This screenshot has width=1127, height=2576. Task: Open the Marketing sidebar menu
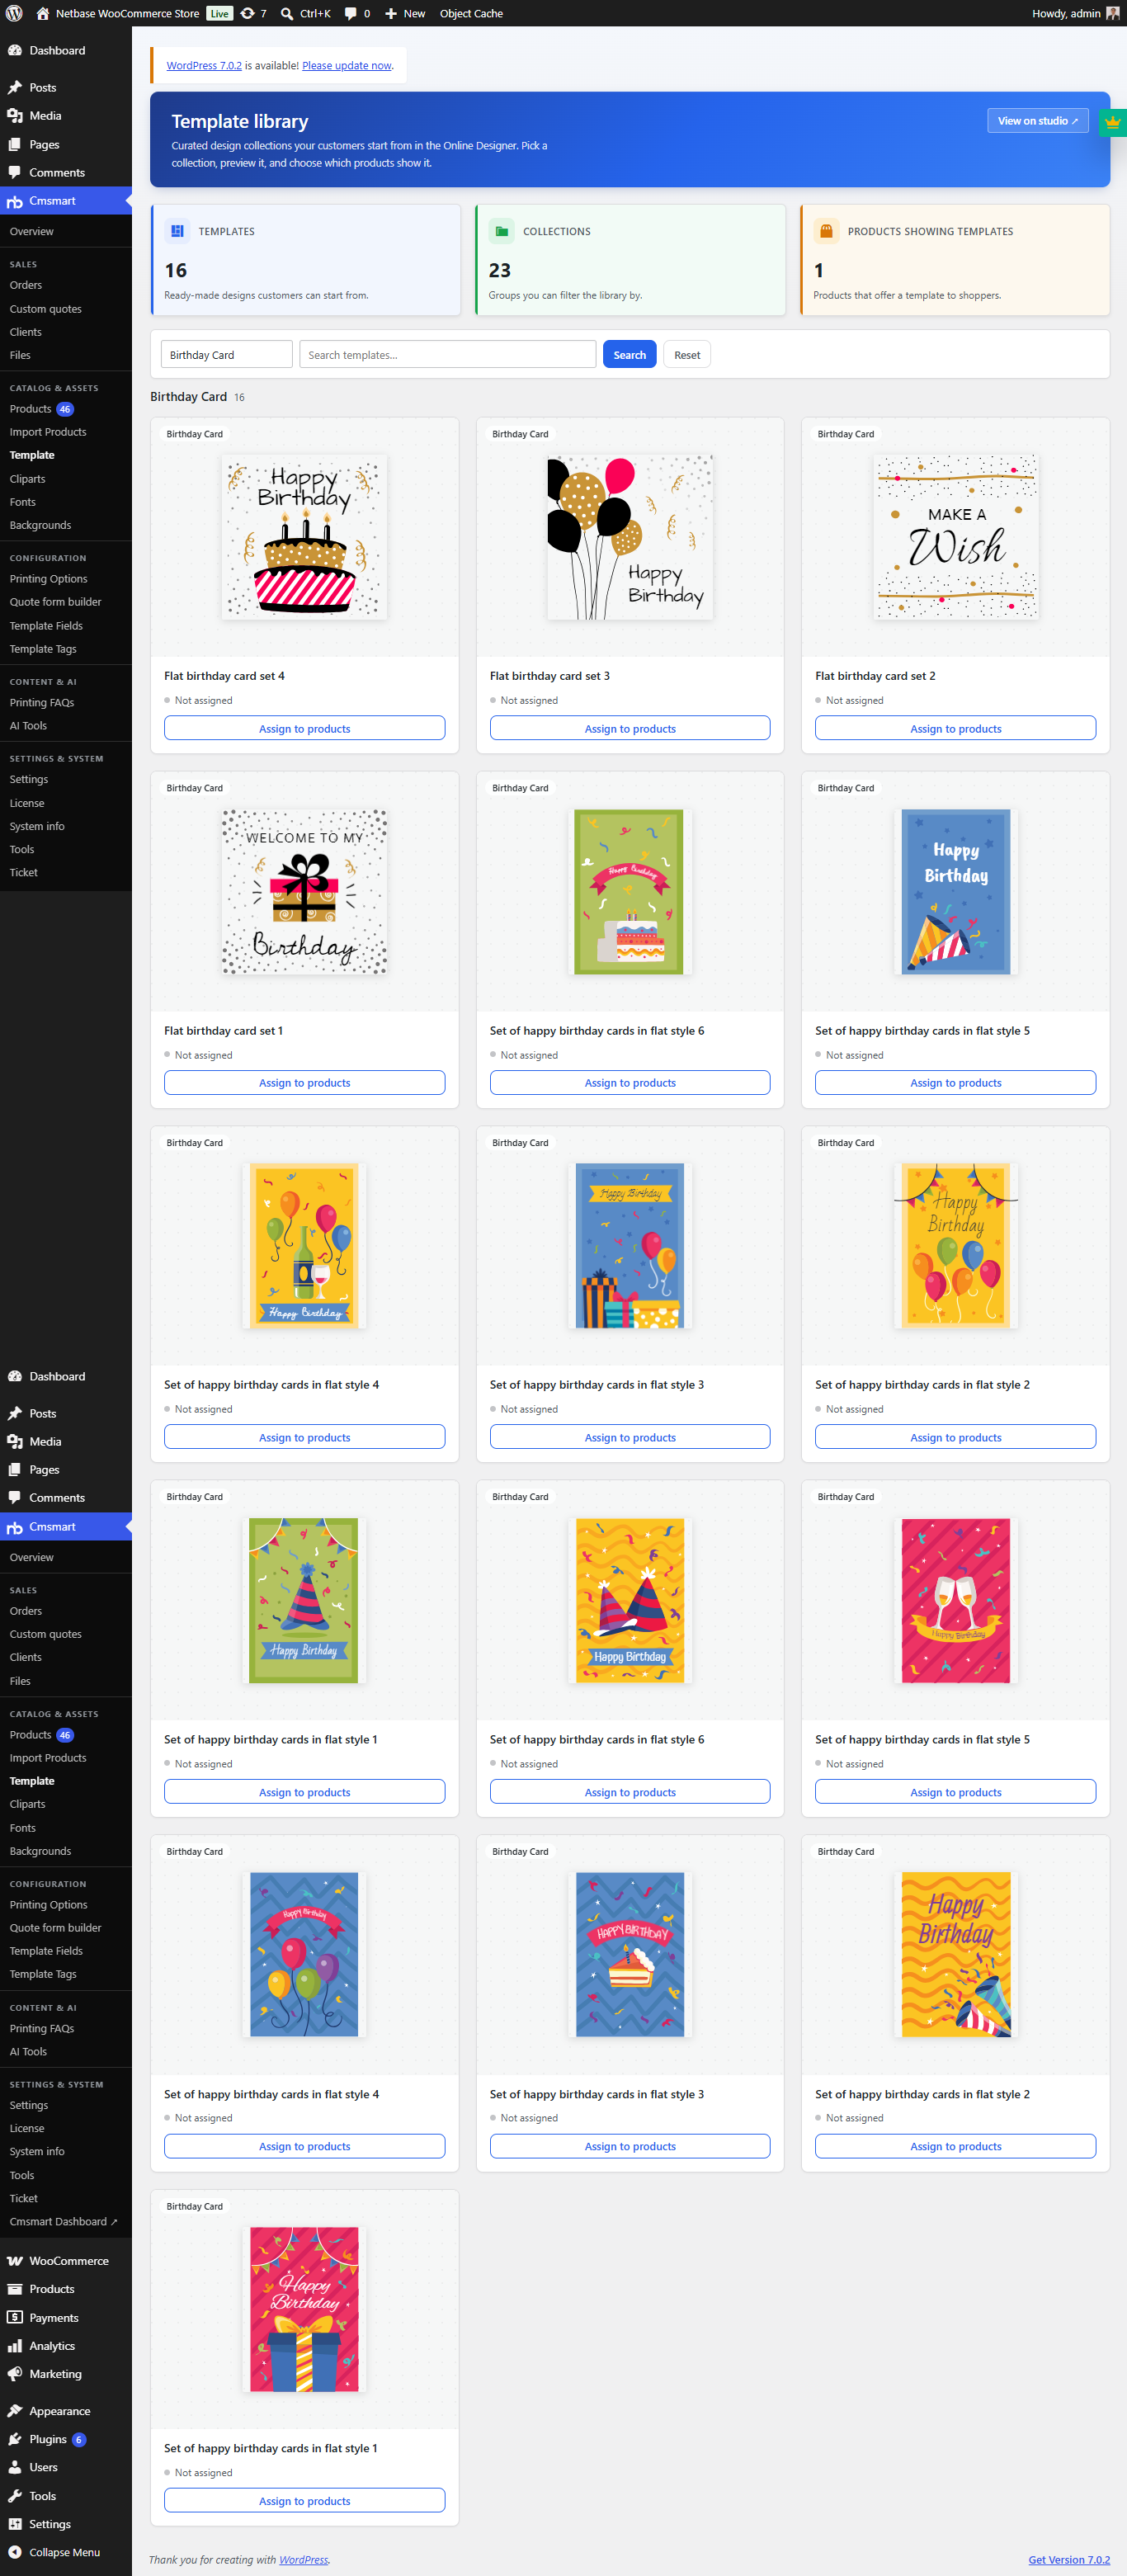[66, 2373]
